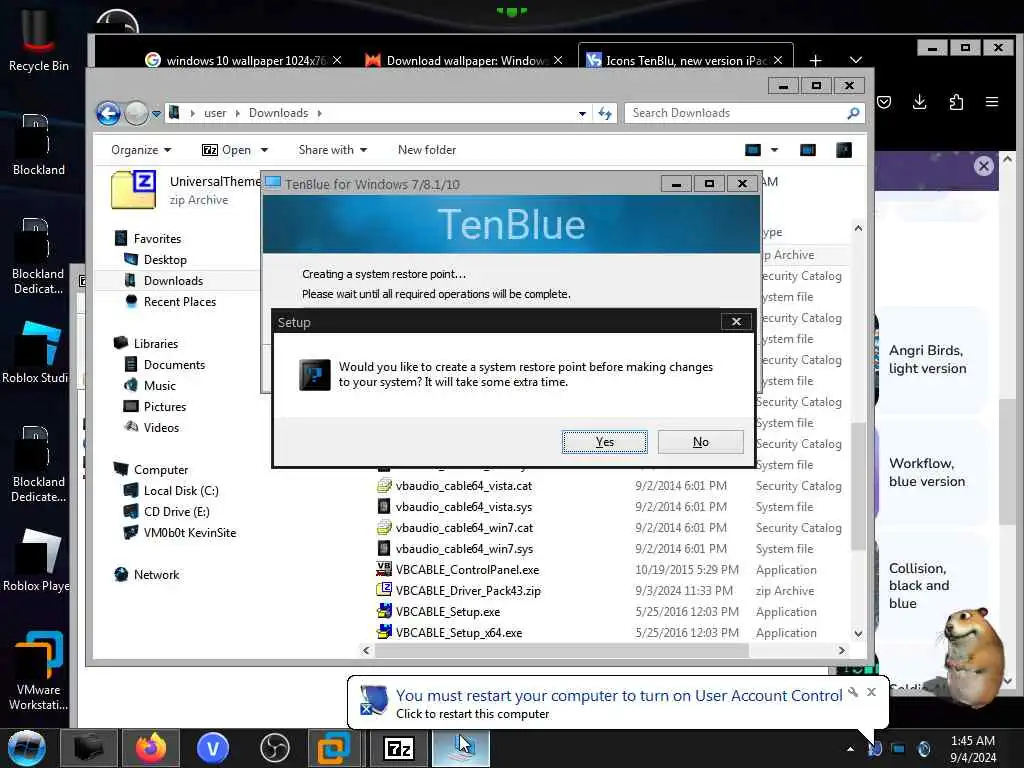Click the change view icon
This screenshot has width=1024, height=768.
[753, 150]
